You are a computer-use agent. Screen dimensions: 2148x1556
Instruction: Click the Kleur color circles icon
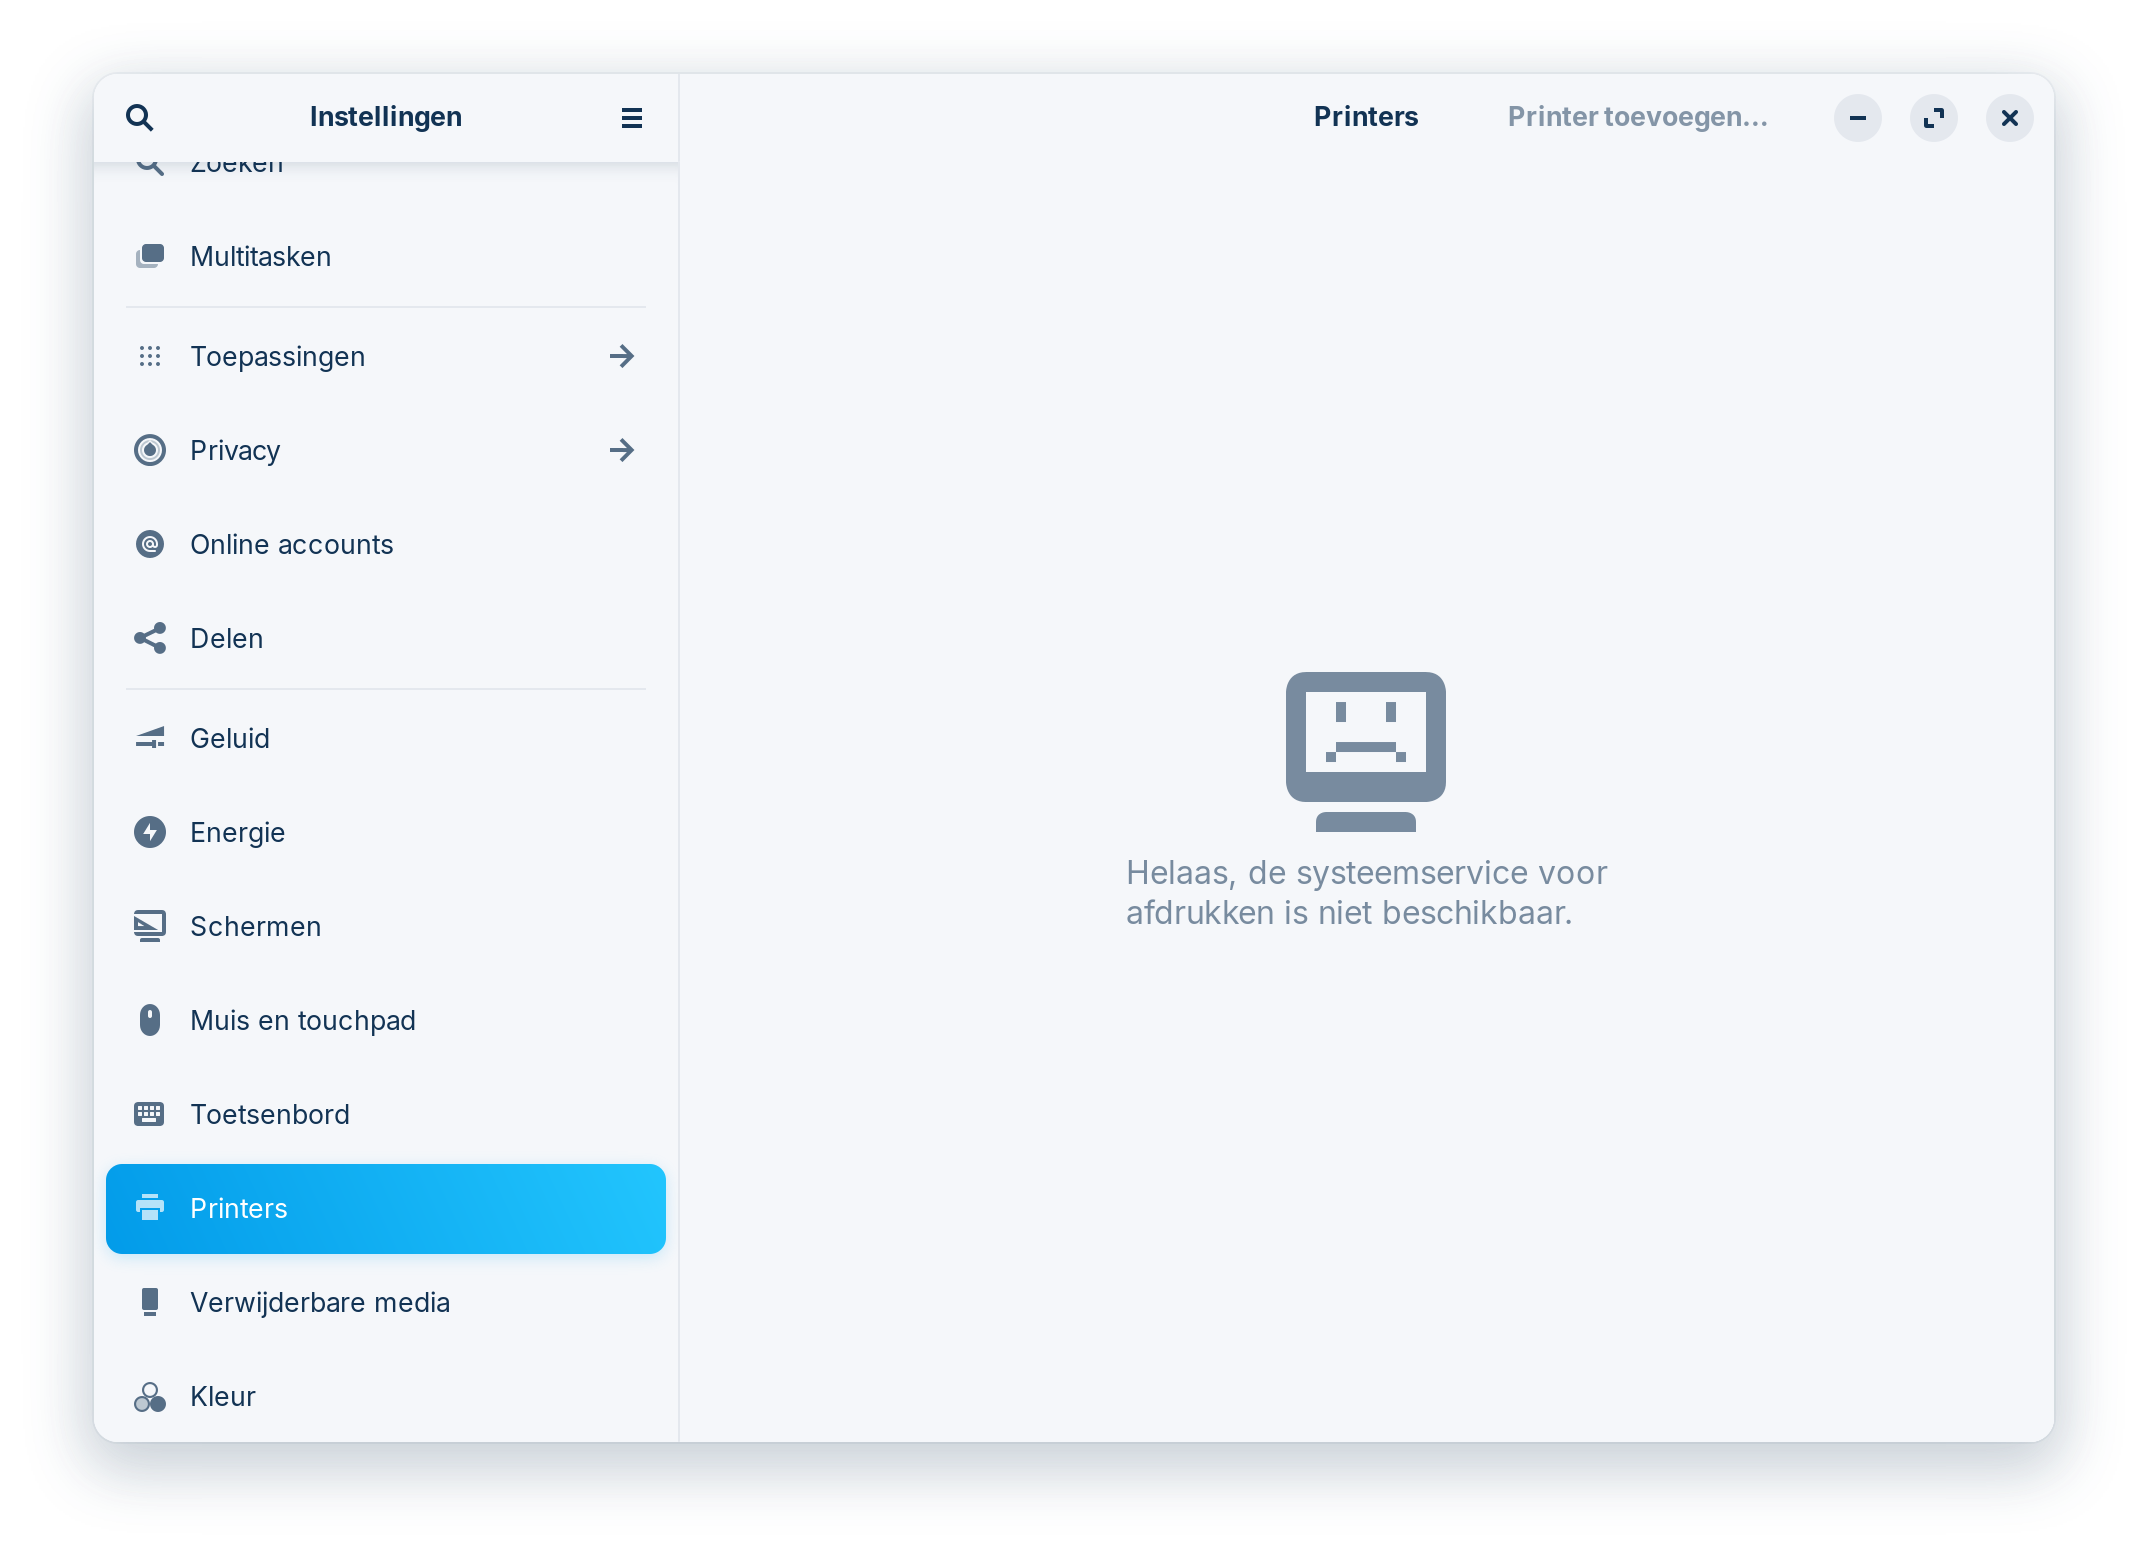coord(150,1396)
